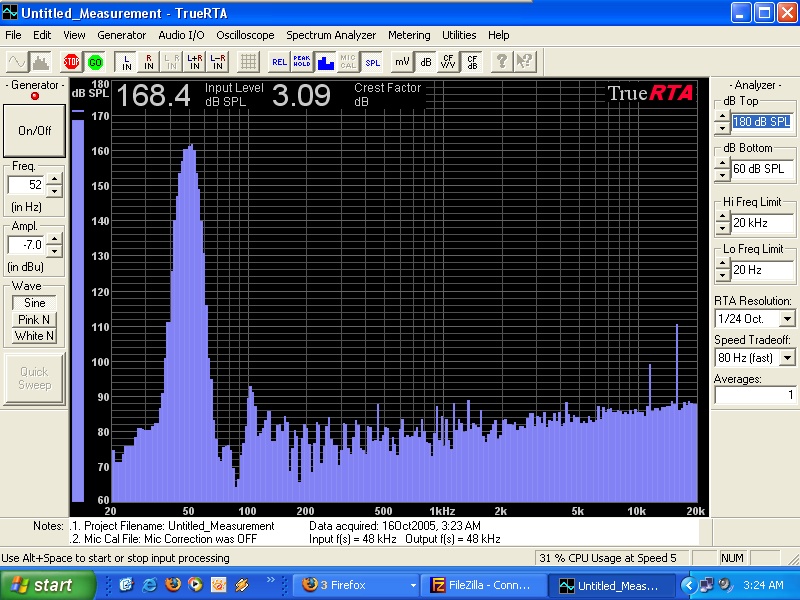The width and height of the screenshot is (800, 600).
Task: Toggle the generator On/Off button
Action: click(34, 131)
